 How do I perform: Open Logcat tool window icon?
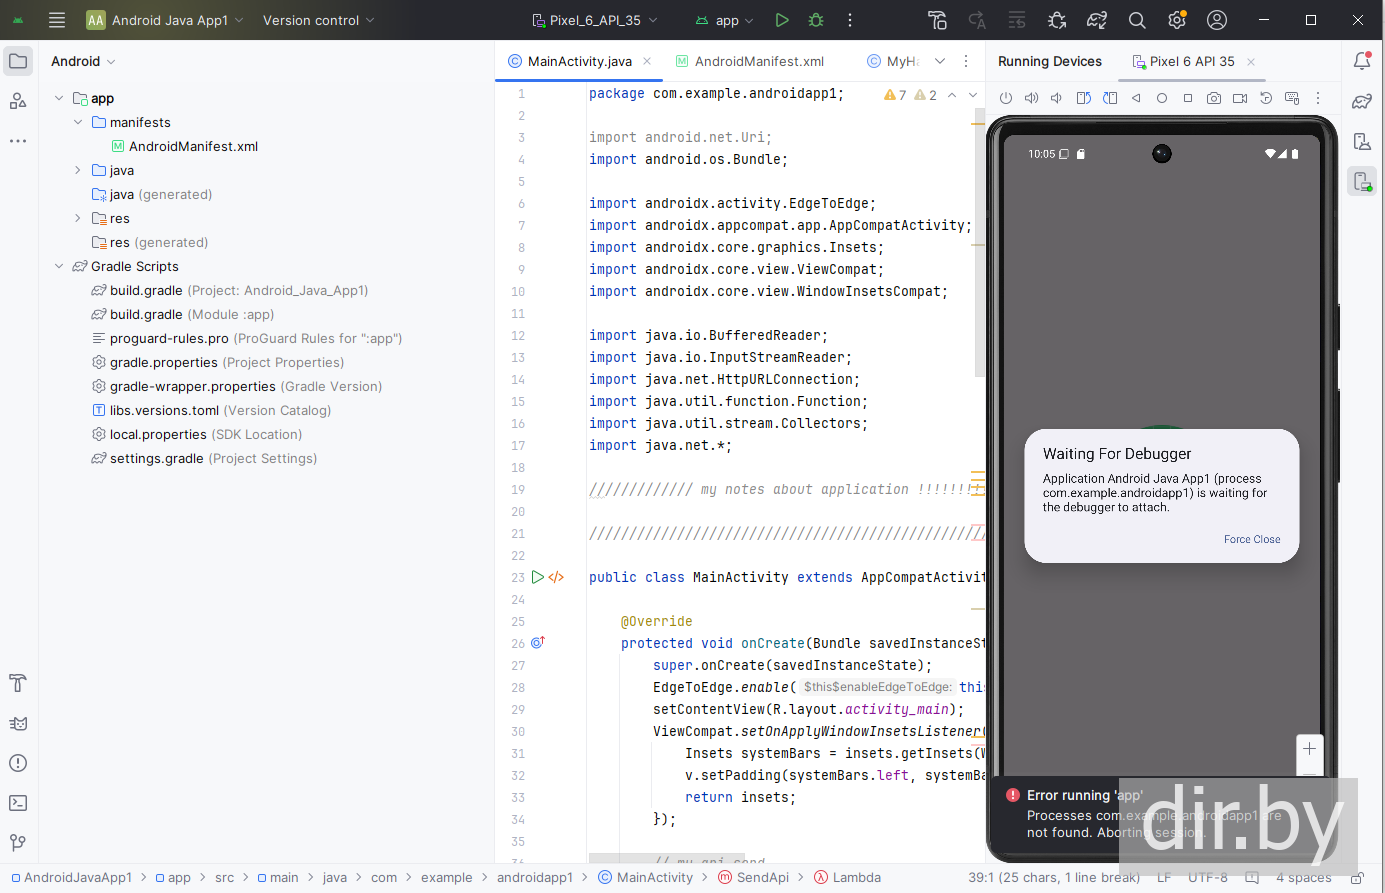pyautogui.click(x=18, y=723)
